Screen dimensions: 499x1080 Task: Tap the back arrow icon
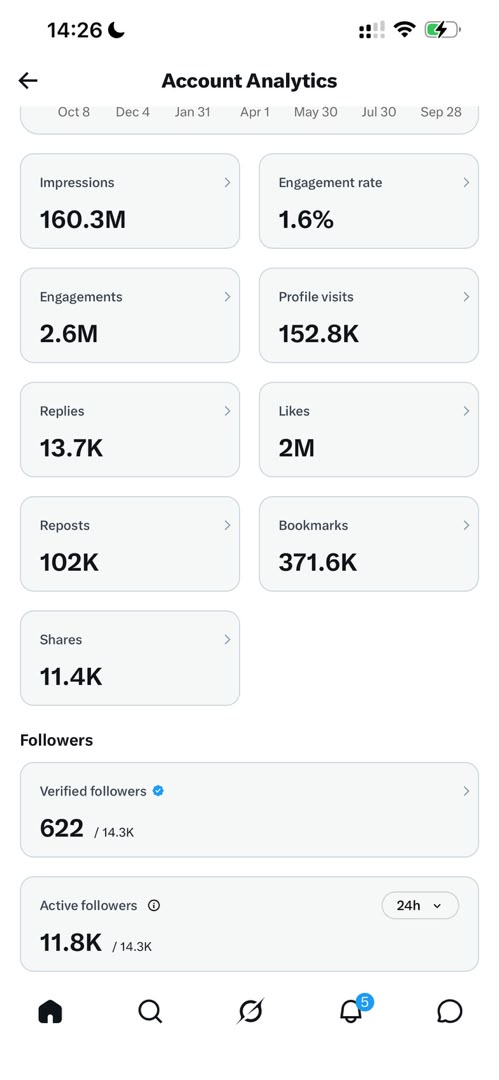[28, 81]
